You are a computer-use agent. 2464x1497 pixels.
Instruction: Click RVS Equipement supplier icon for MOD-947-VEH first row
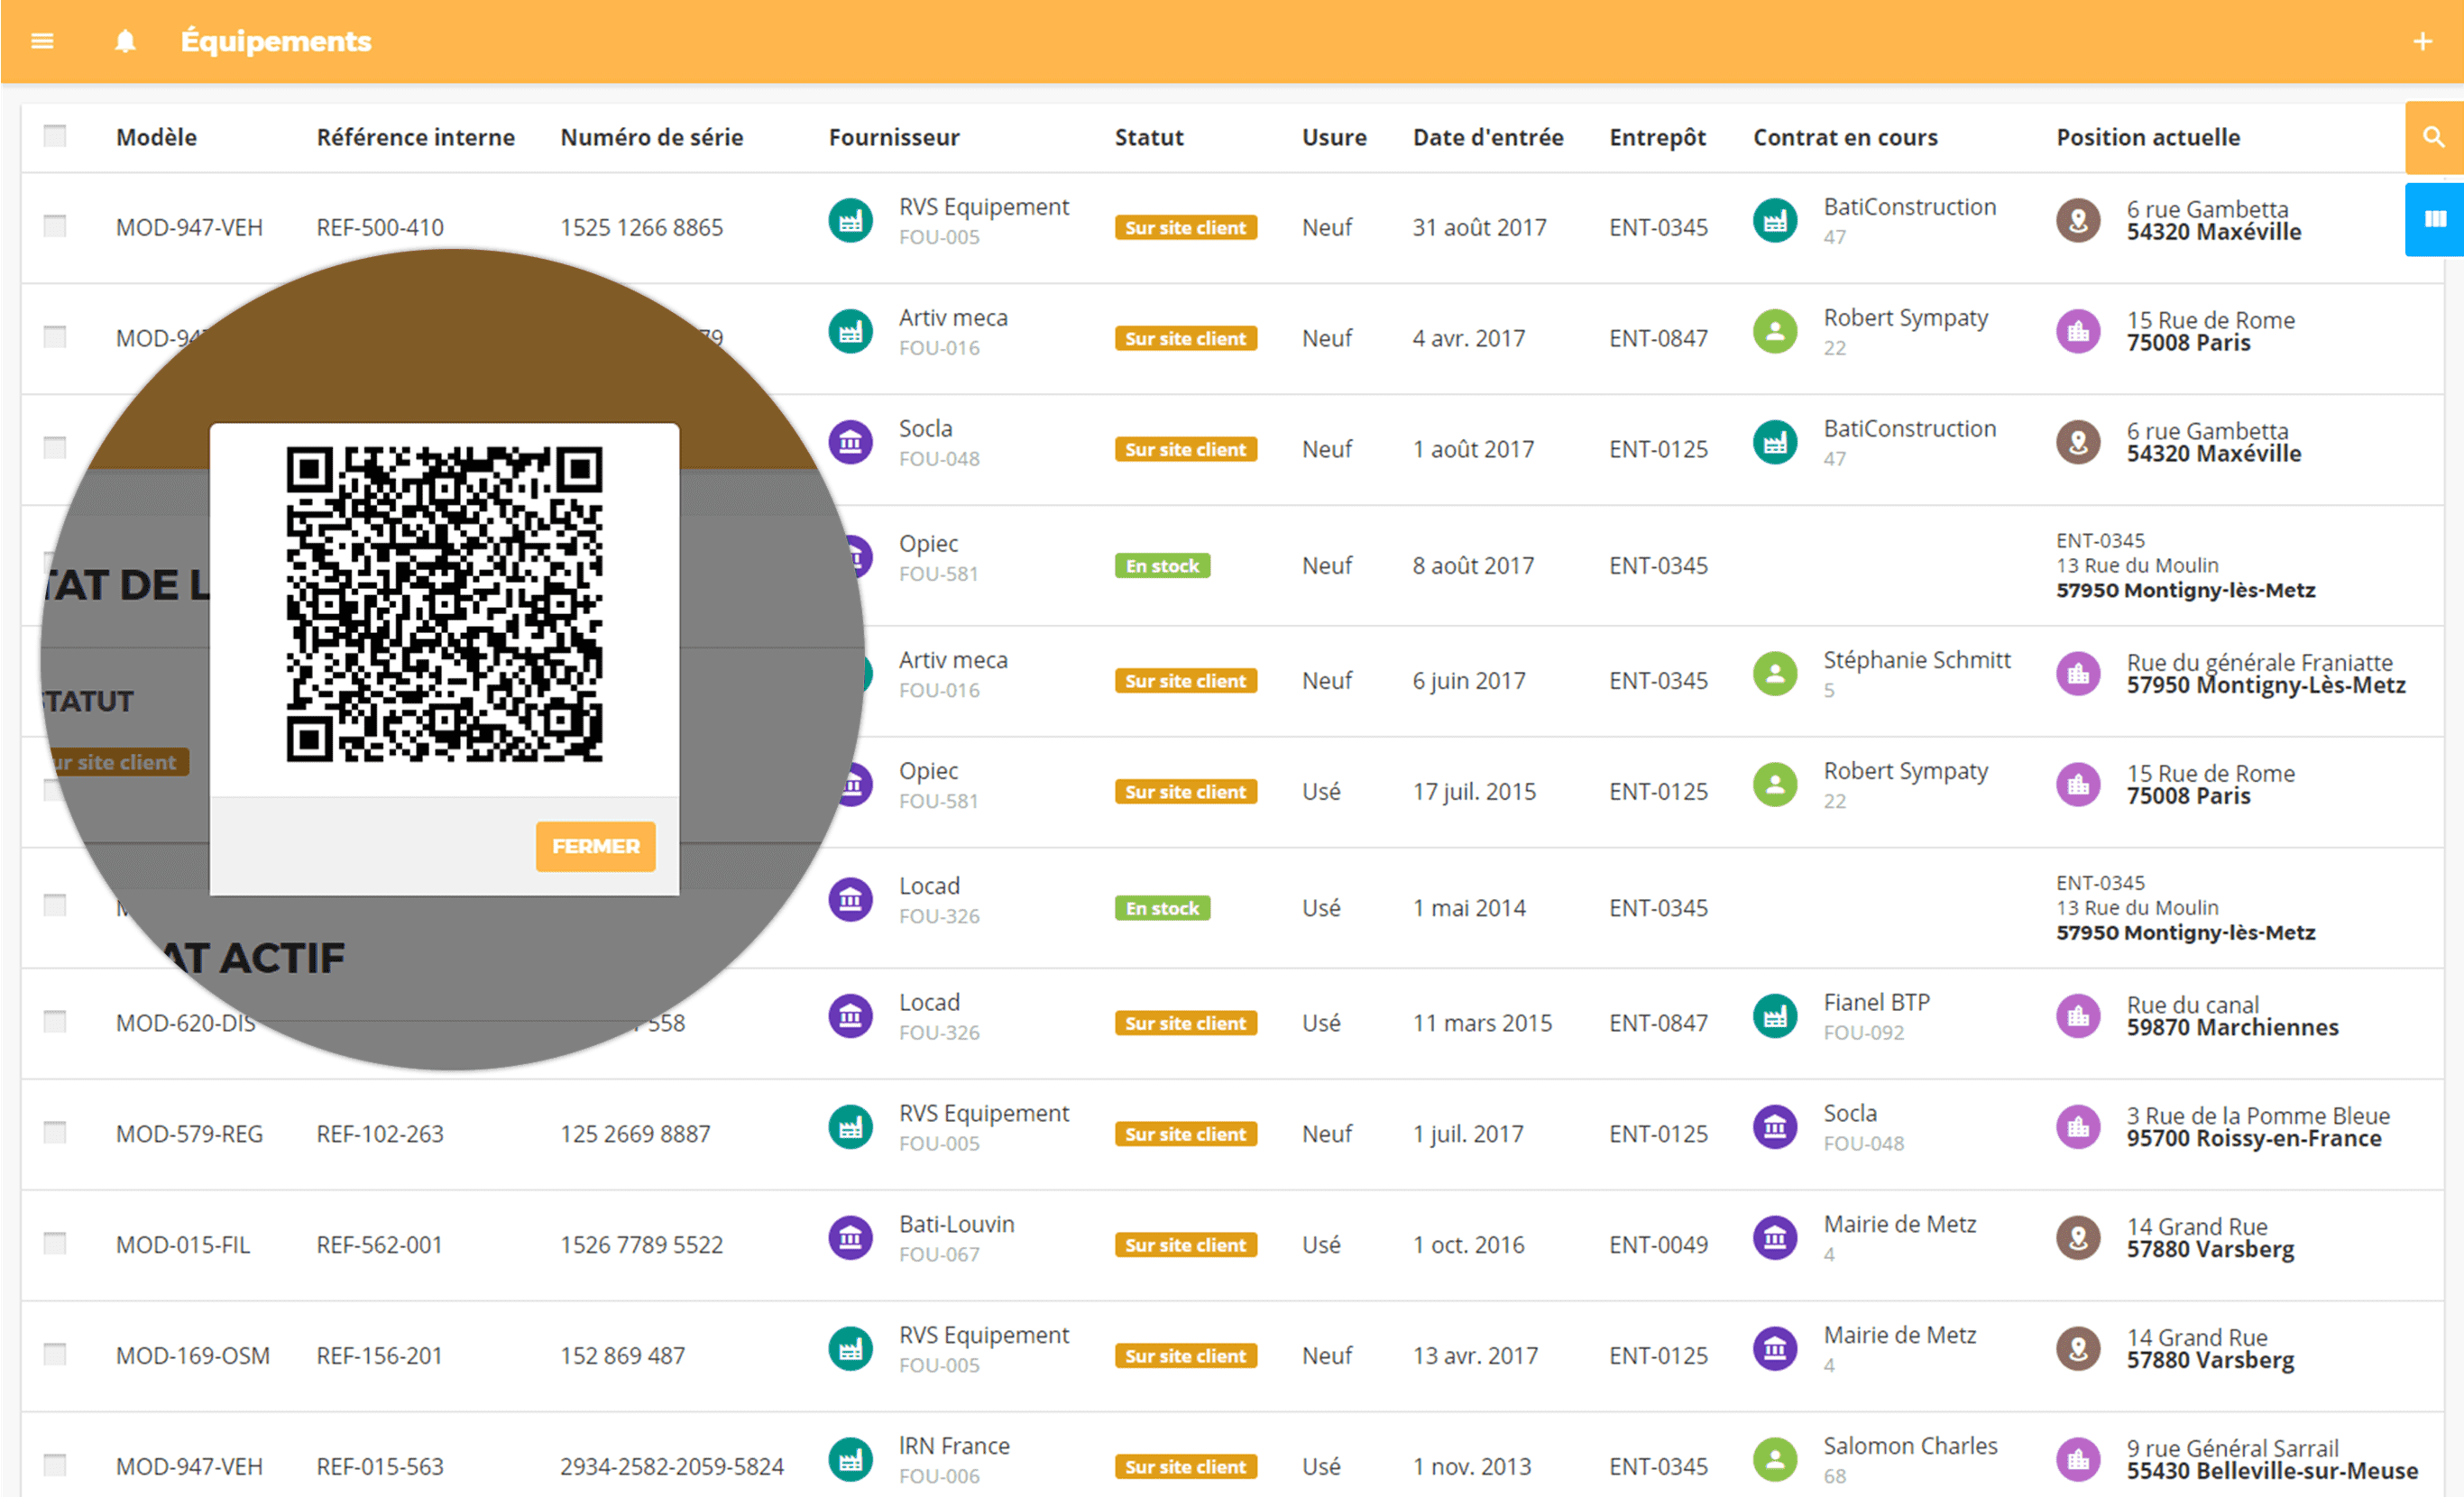tap(850, 220)
